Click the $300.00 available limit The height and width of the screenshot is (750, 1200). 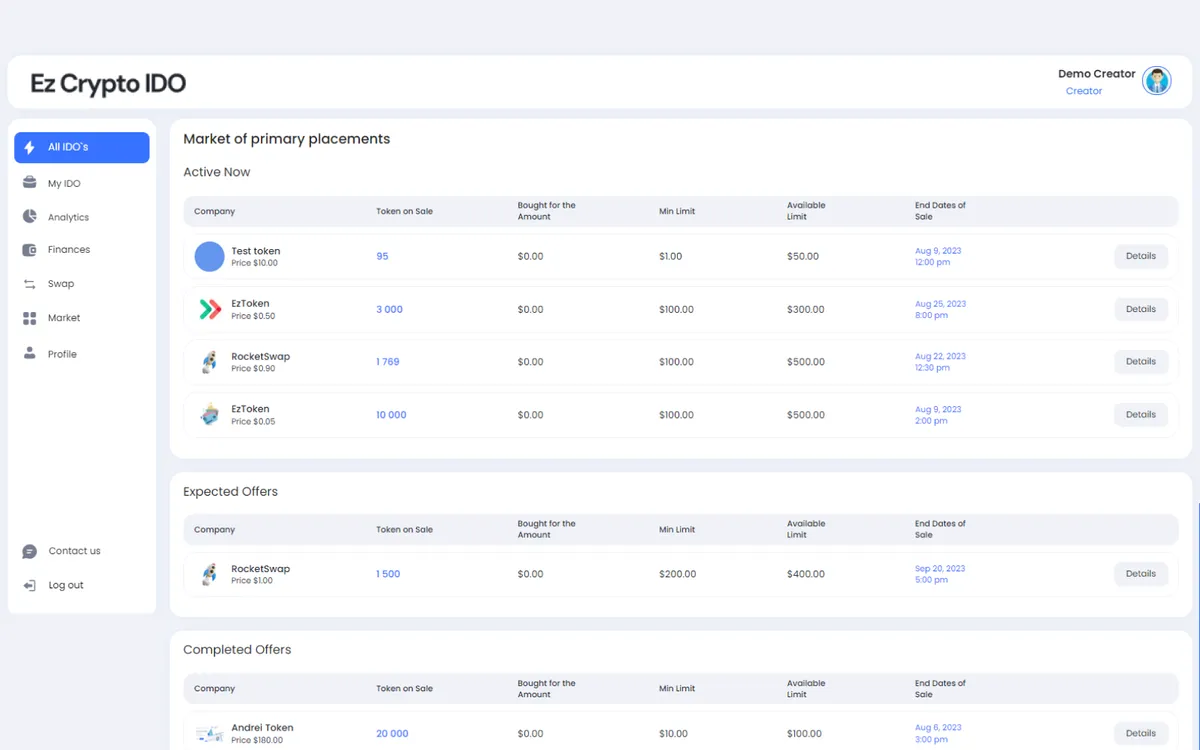click(x=806, y=309)
